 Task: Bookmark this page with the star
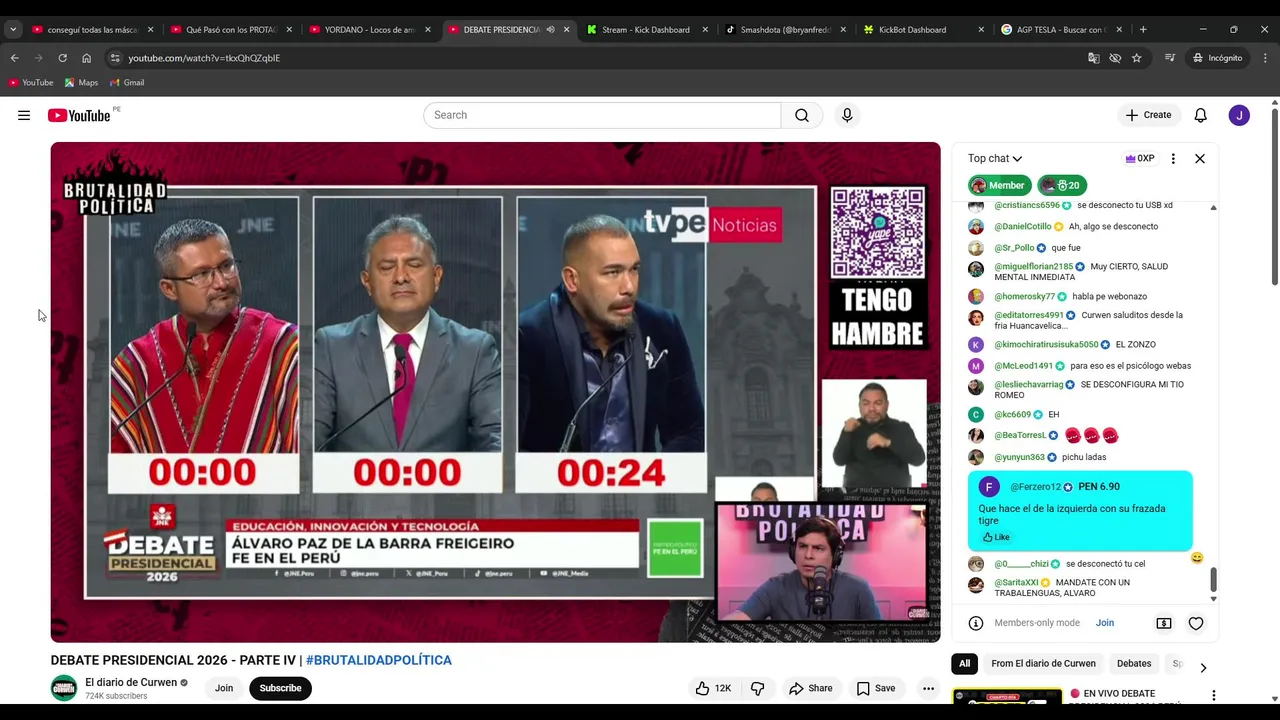(x=1137, y=58)
